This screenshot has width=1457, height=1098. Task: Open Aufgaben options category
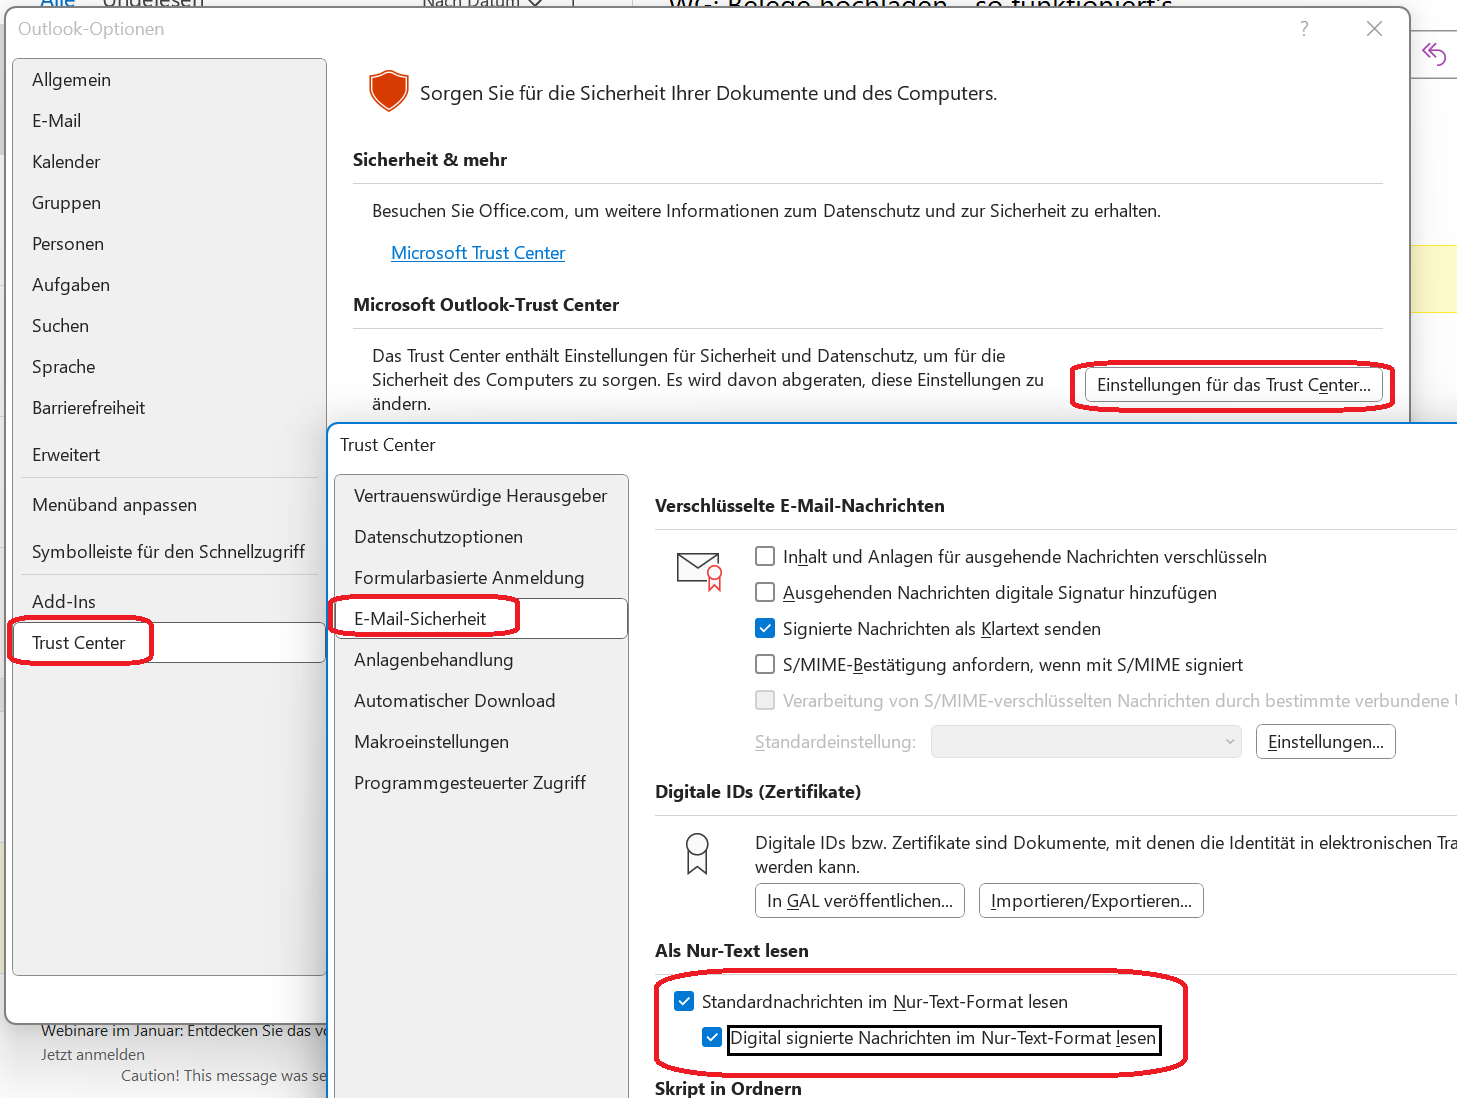pyautogui.click(x=169, y=285)
